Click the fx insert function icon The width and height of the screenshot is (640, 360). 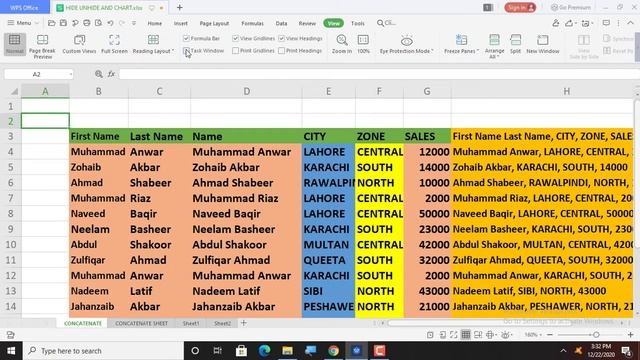click(111, 74)
